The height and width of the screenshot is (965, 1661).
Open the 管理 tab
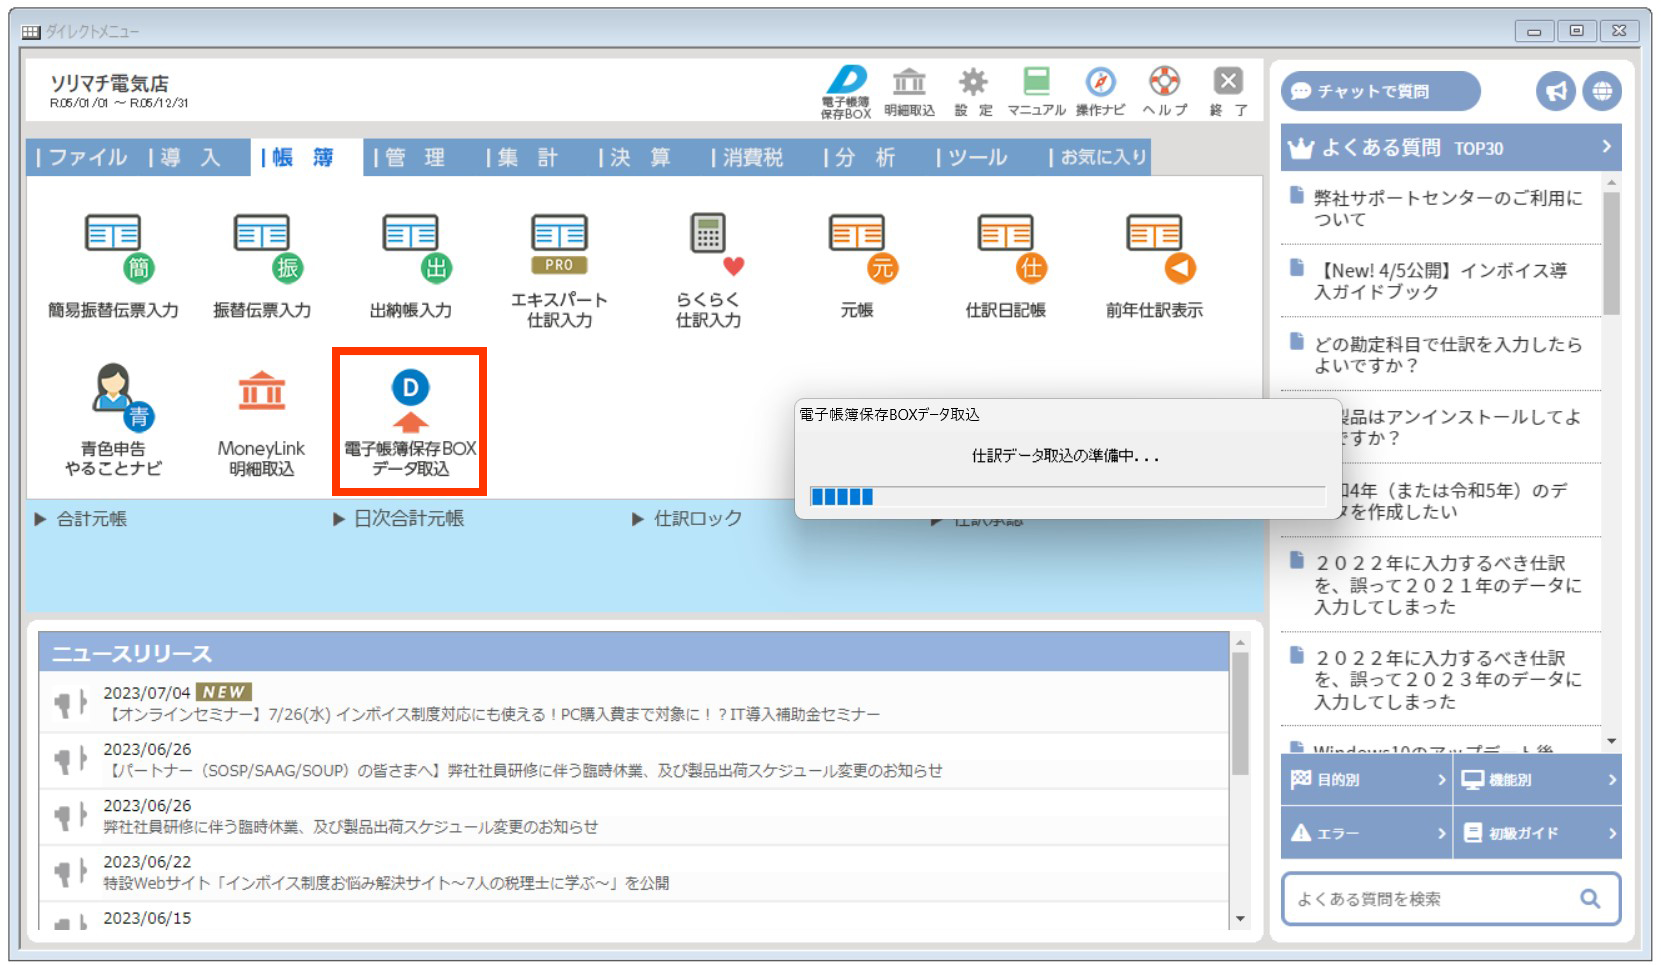pyautogui.click(x=419, y=157)
